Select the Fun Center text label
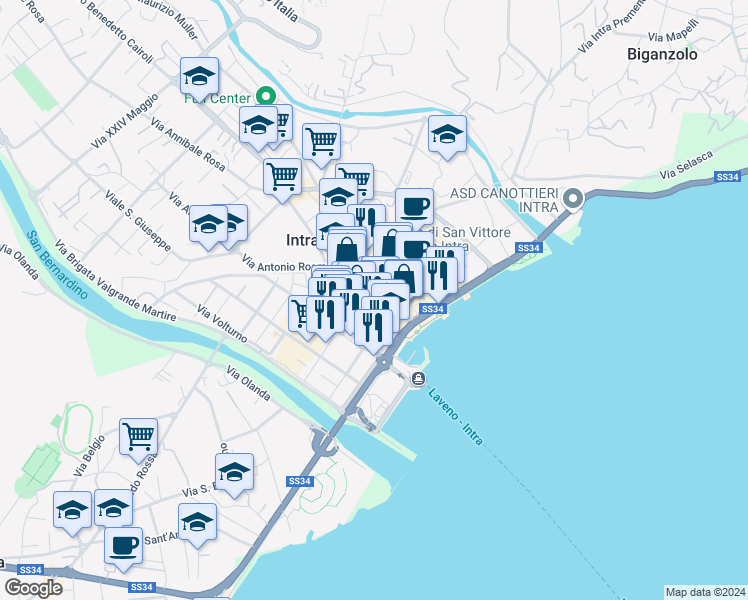This screenshot has width=748, height=600. click(218, 98)
